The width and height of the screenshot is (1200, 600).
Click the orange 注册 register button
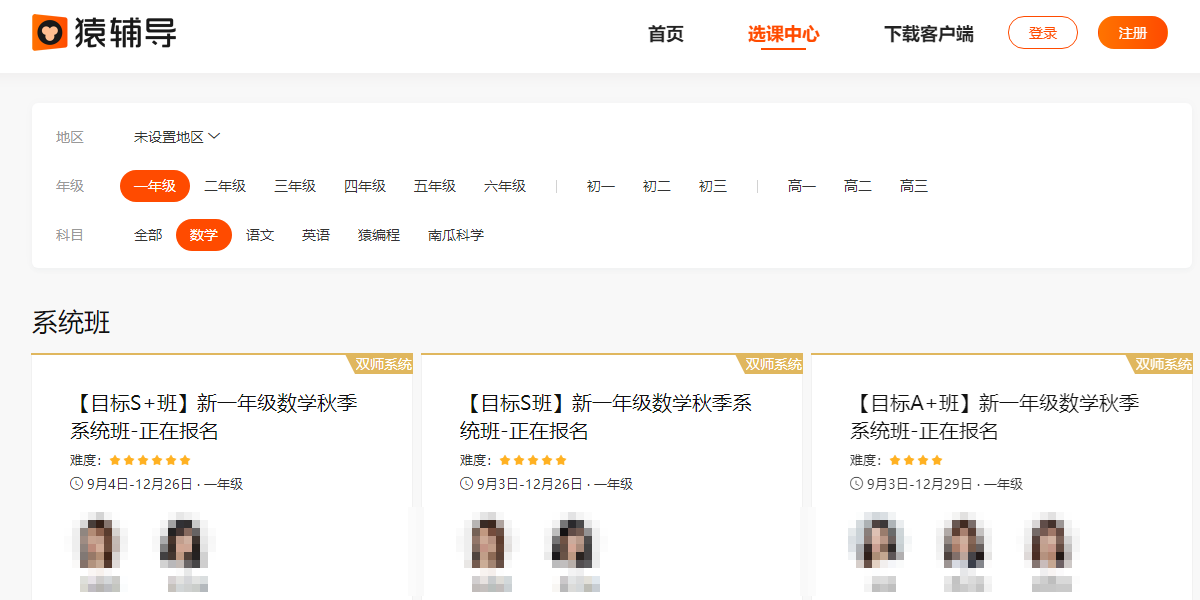[x=1132, y=33]
